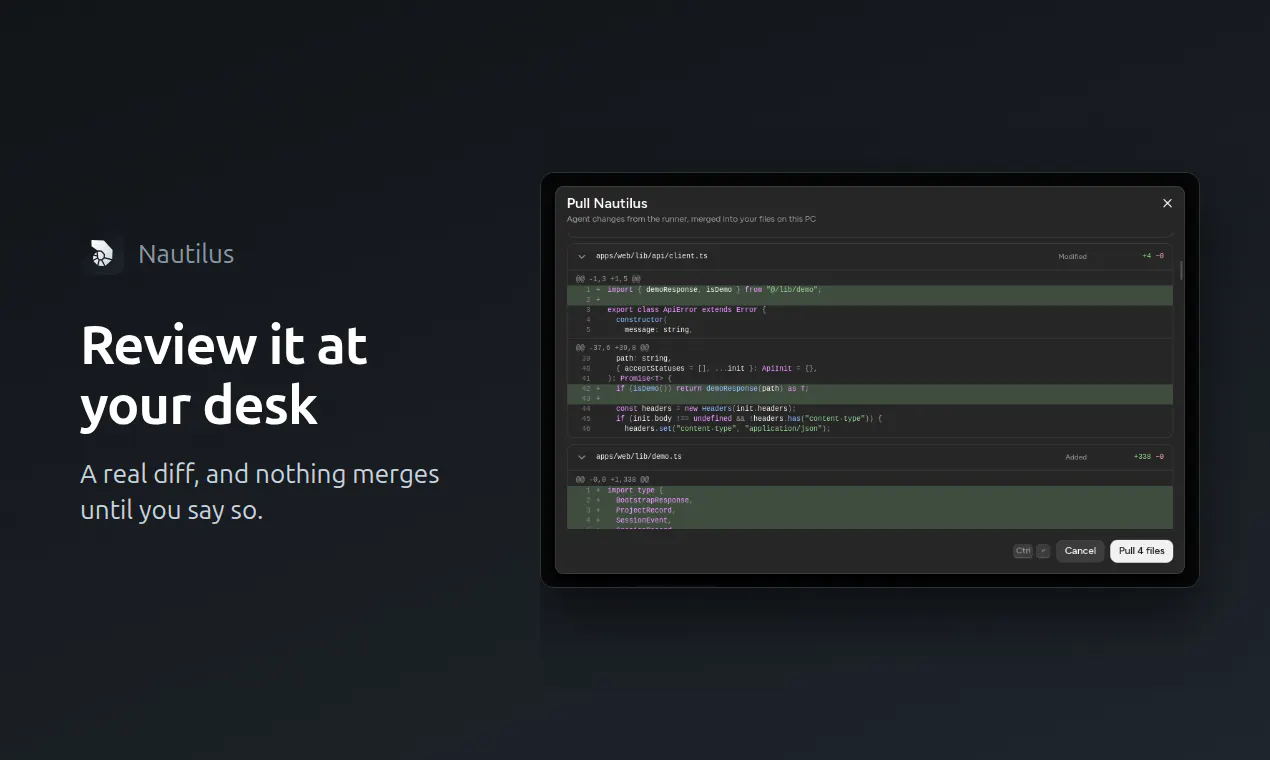The width and height of the screenshot is (1270, 760).
Task: Click the constructor( code line
Action: tap(870, 319)
